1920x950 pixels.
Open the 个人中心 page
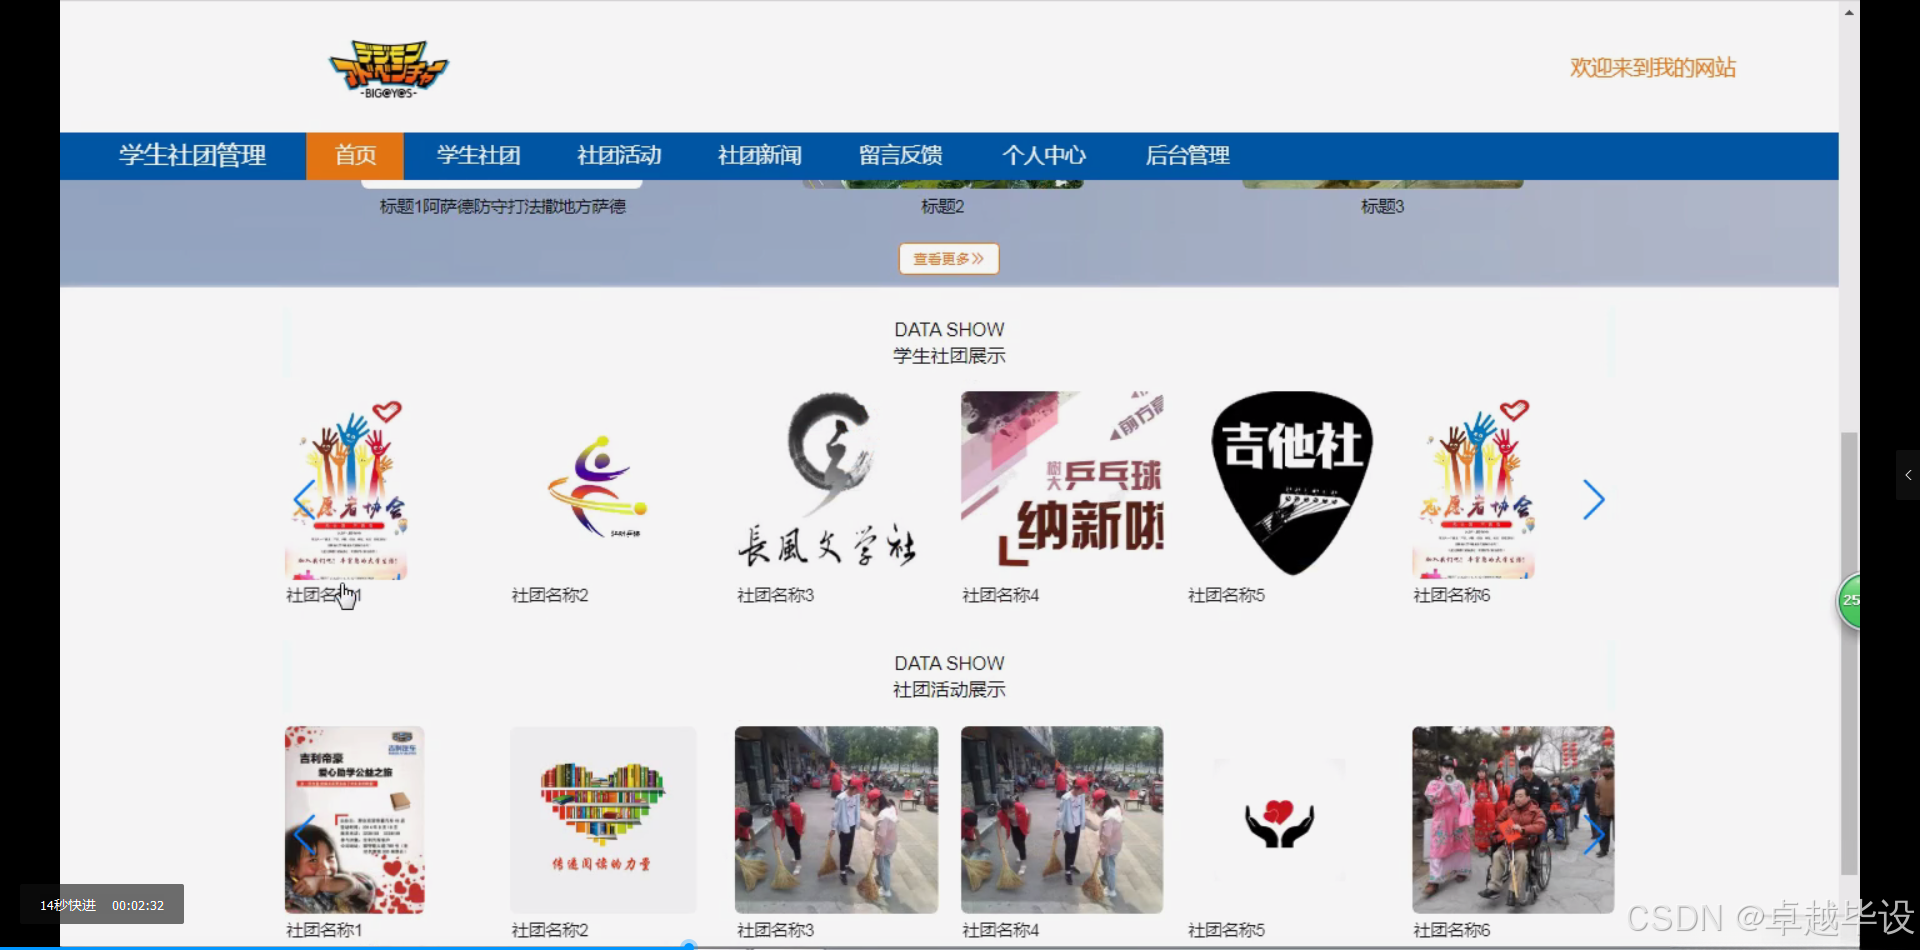pos(1044,155)
